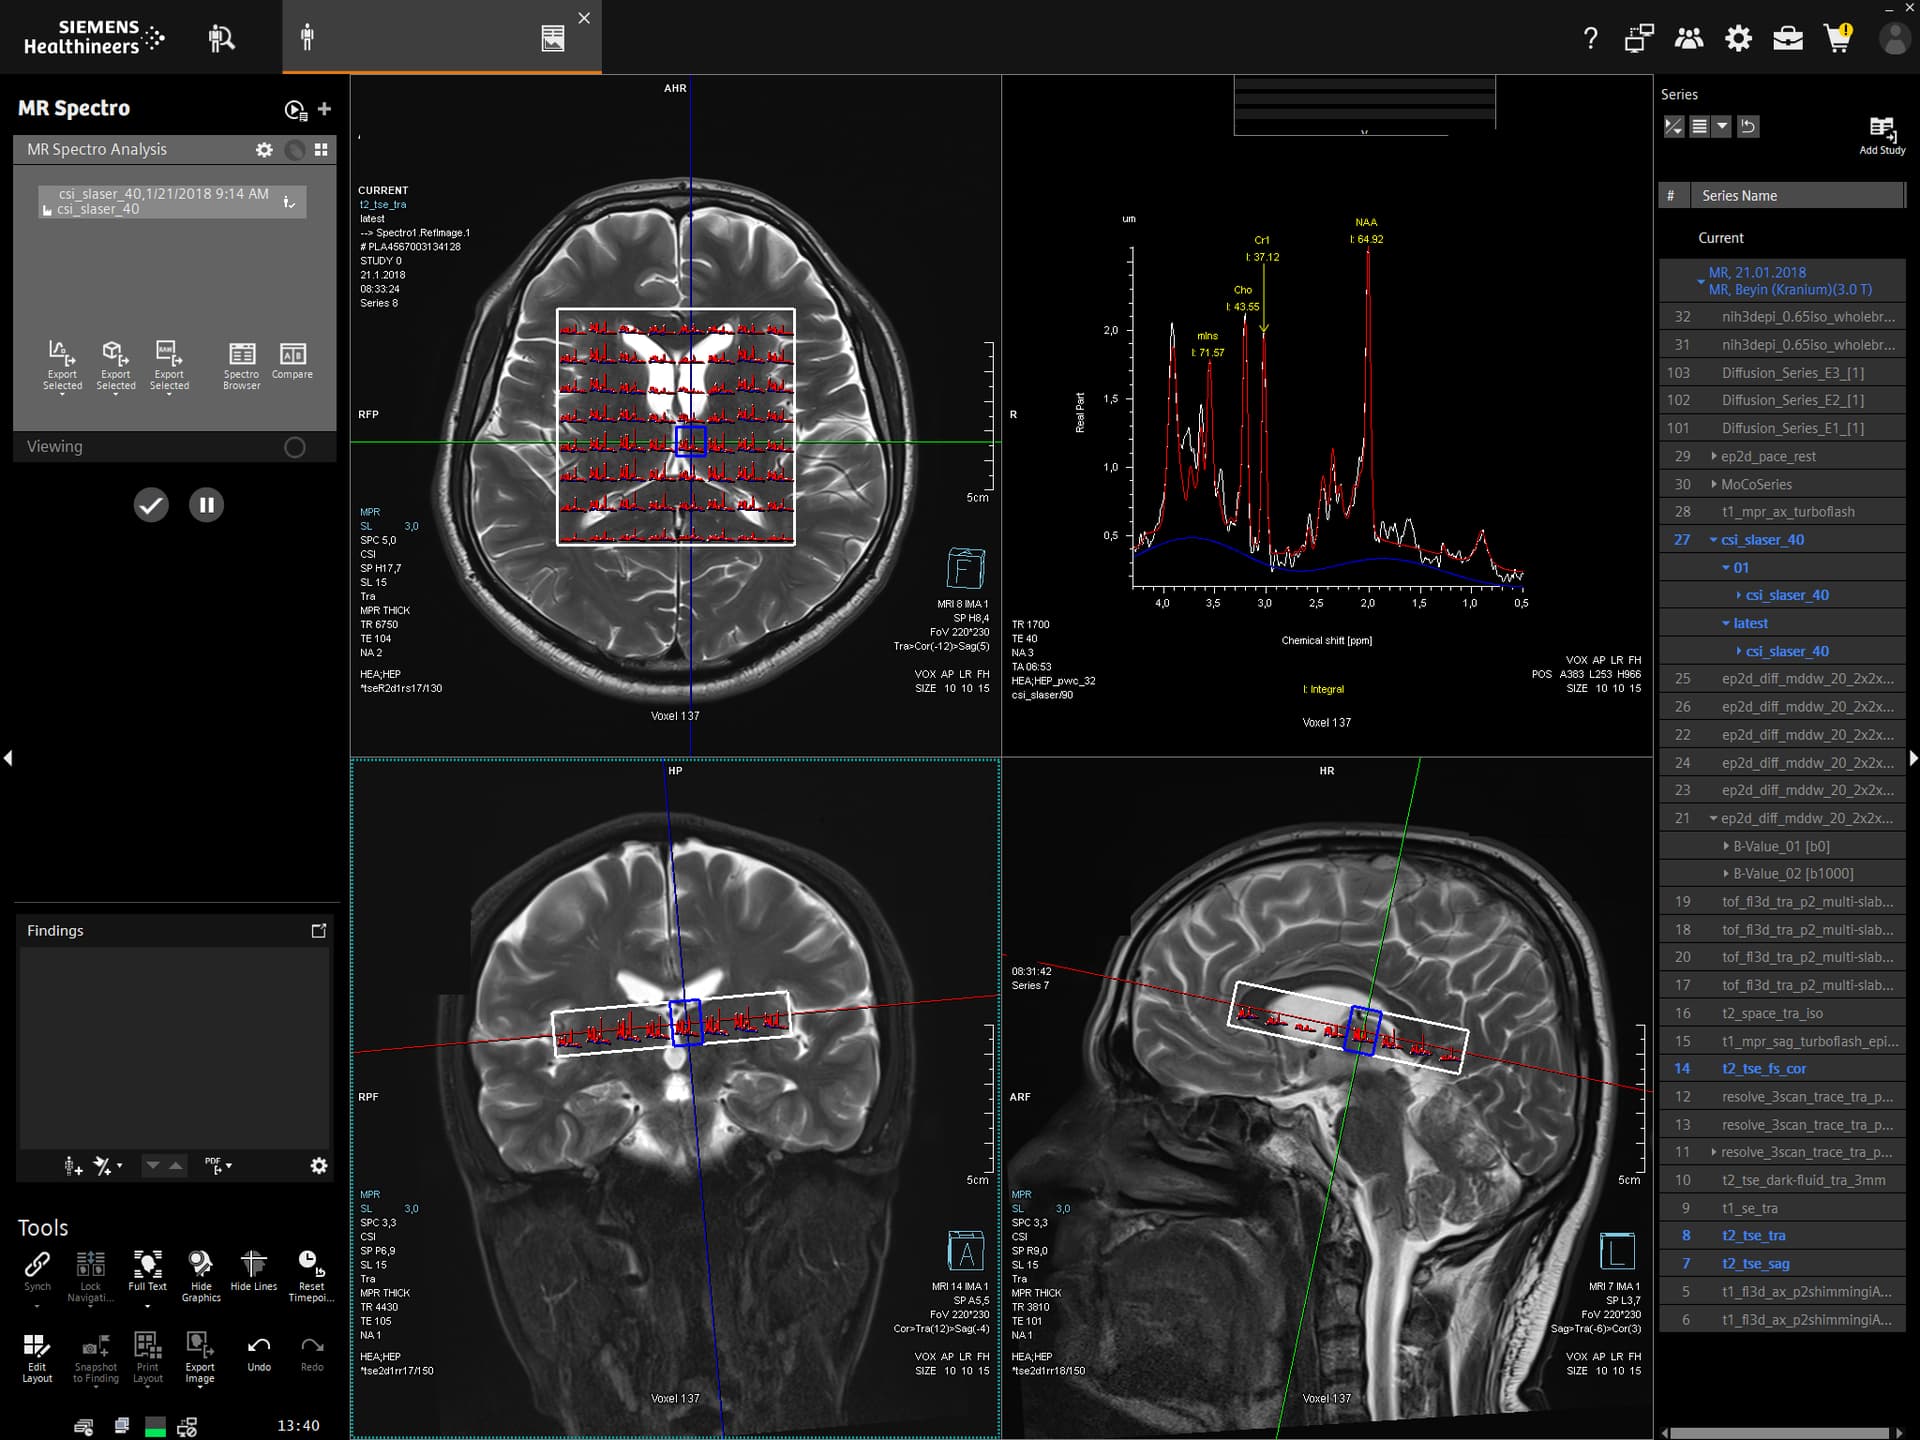Viewport: 1920px width, 1440px height.
Task: Collapse the csi_slaser_40 series 27 node
Action: coord(1713,540)
